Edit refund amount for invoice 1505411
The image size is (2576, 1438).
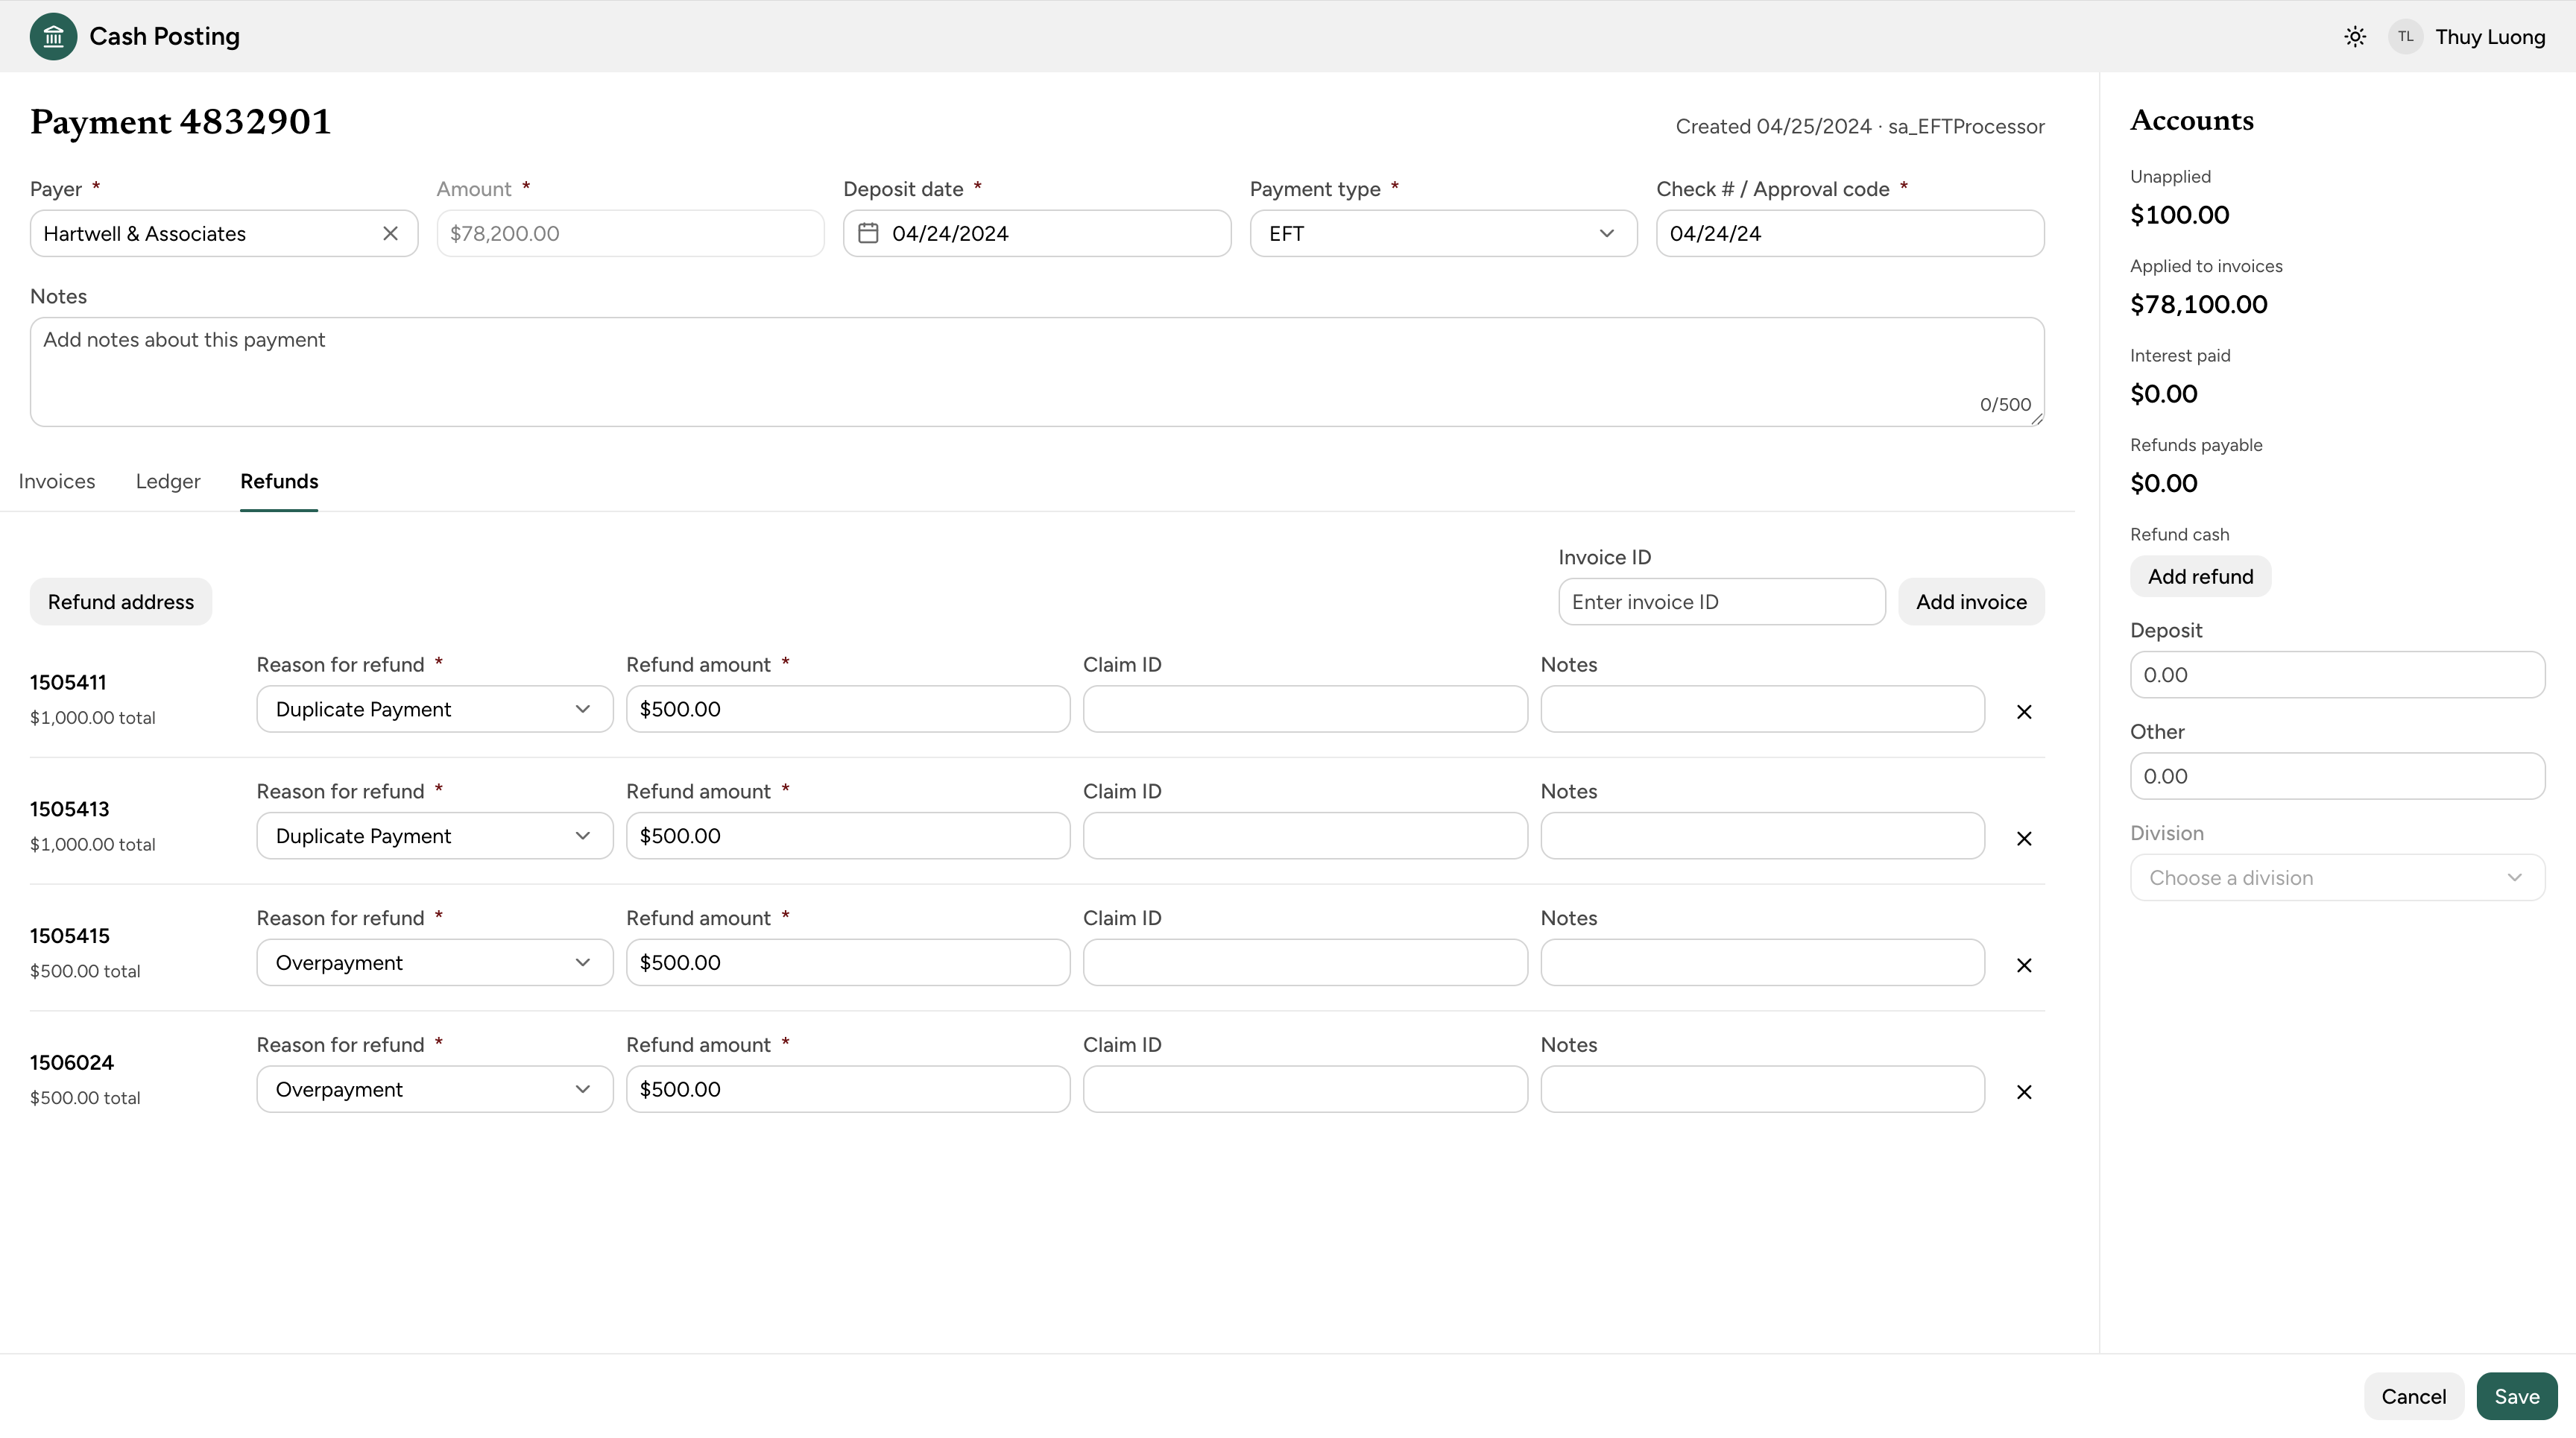[848, 709]
